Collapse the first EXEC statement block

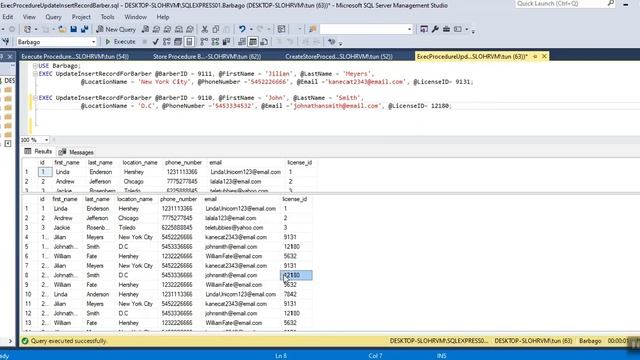click(35, 74)
